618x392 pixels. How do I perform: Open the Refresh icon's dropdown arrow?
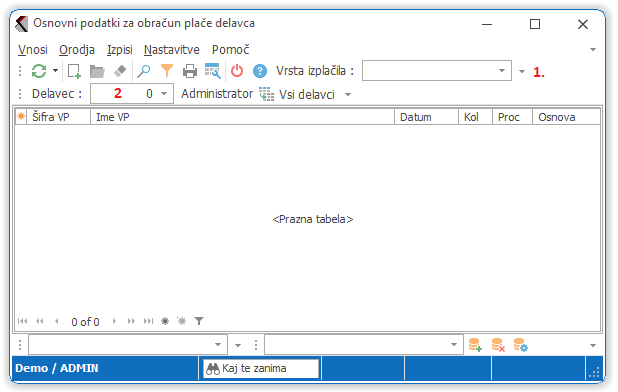[x=56, y=71]
